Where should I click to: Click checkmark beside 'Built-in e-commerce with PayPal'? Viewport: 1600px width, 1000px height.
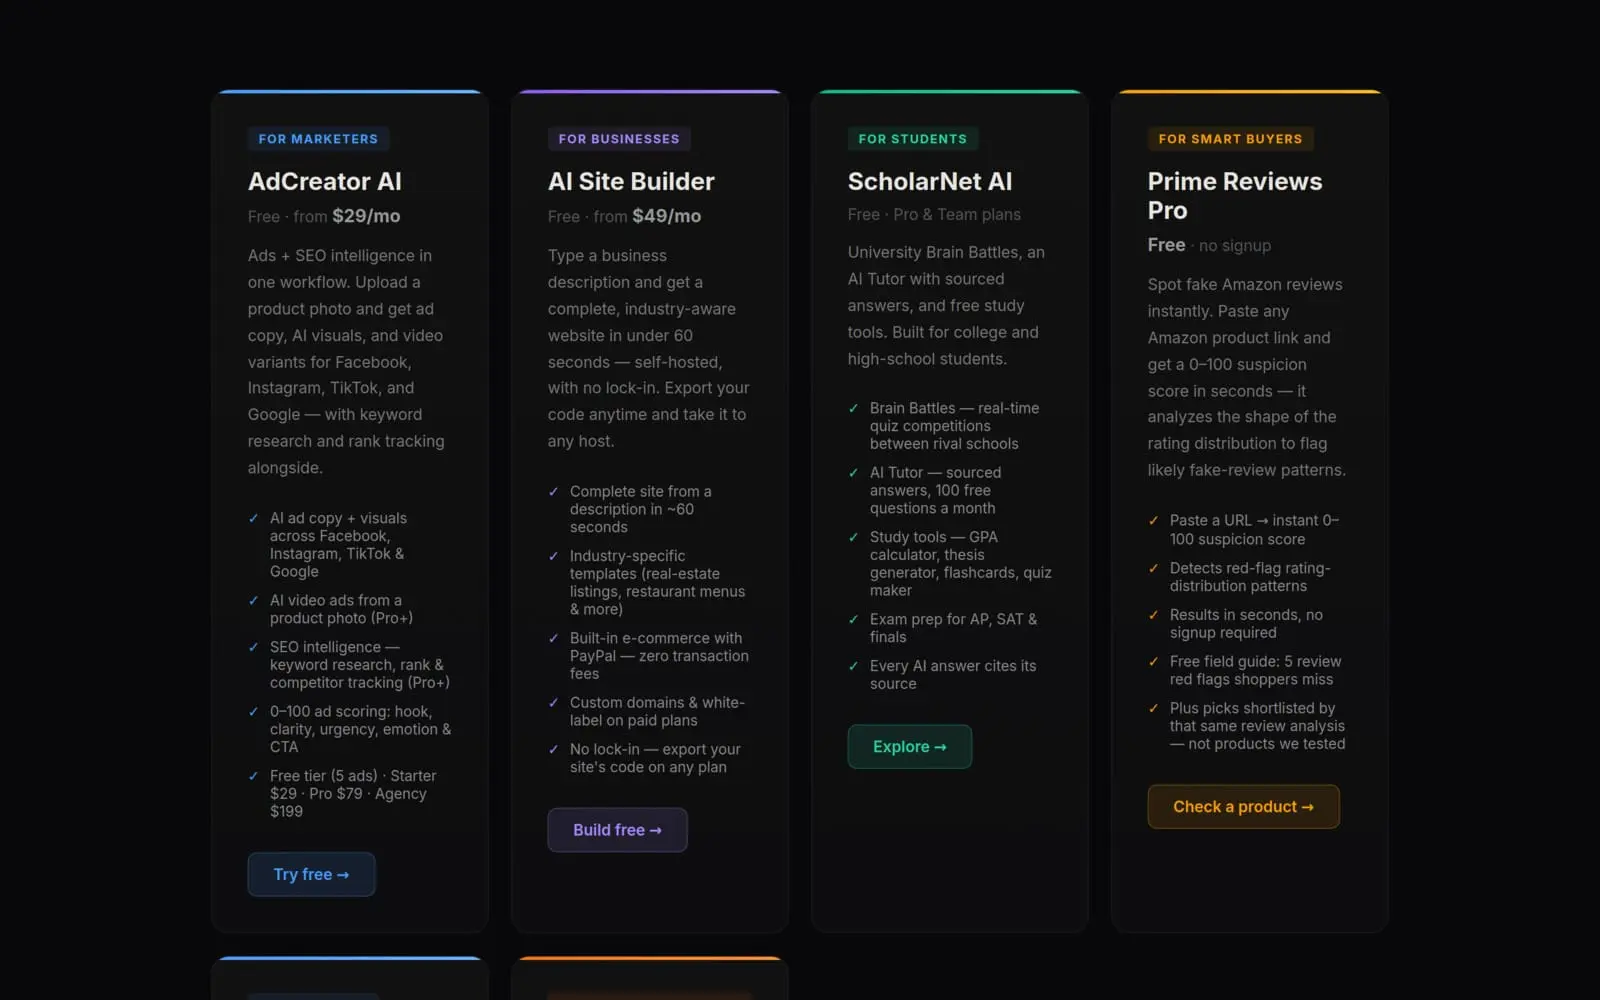[554, 638]
